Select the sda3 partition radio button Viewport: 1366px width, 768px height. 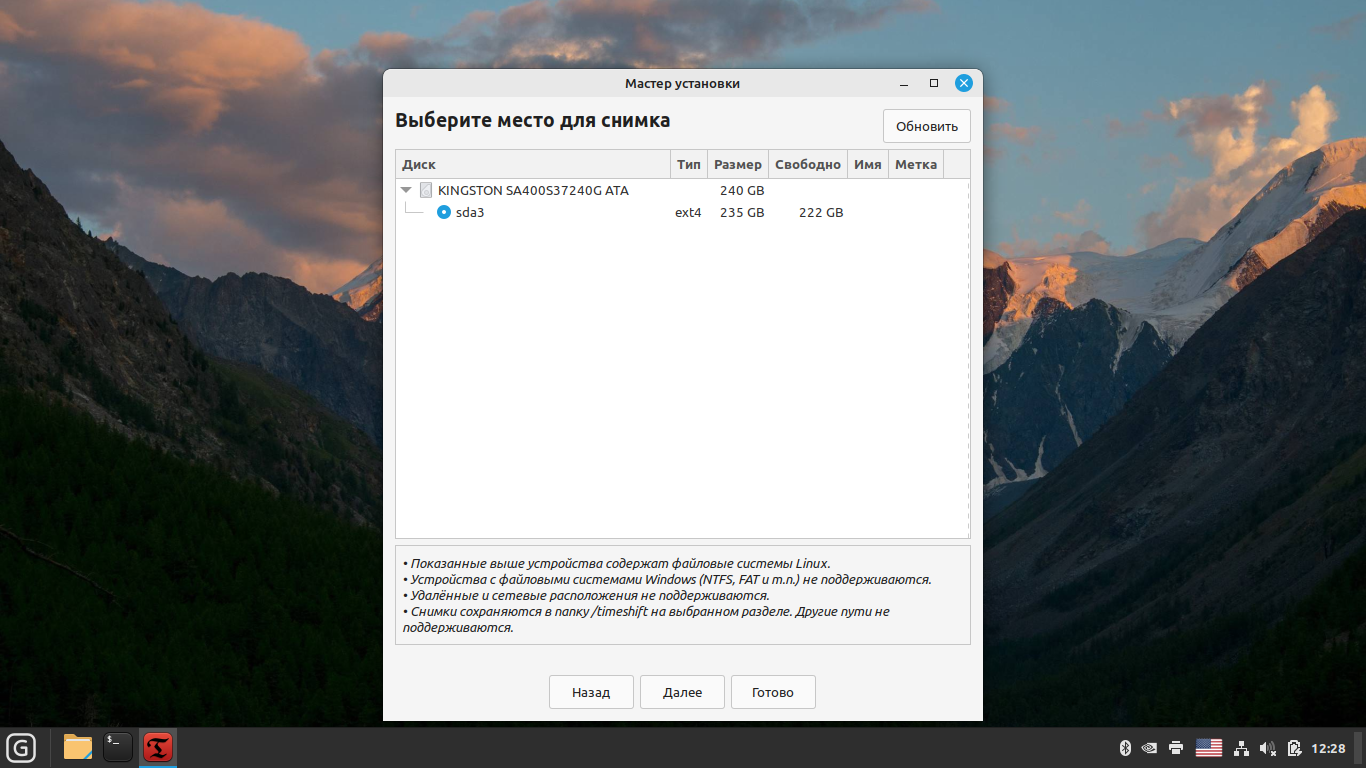point(444,212)
